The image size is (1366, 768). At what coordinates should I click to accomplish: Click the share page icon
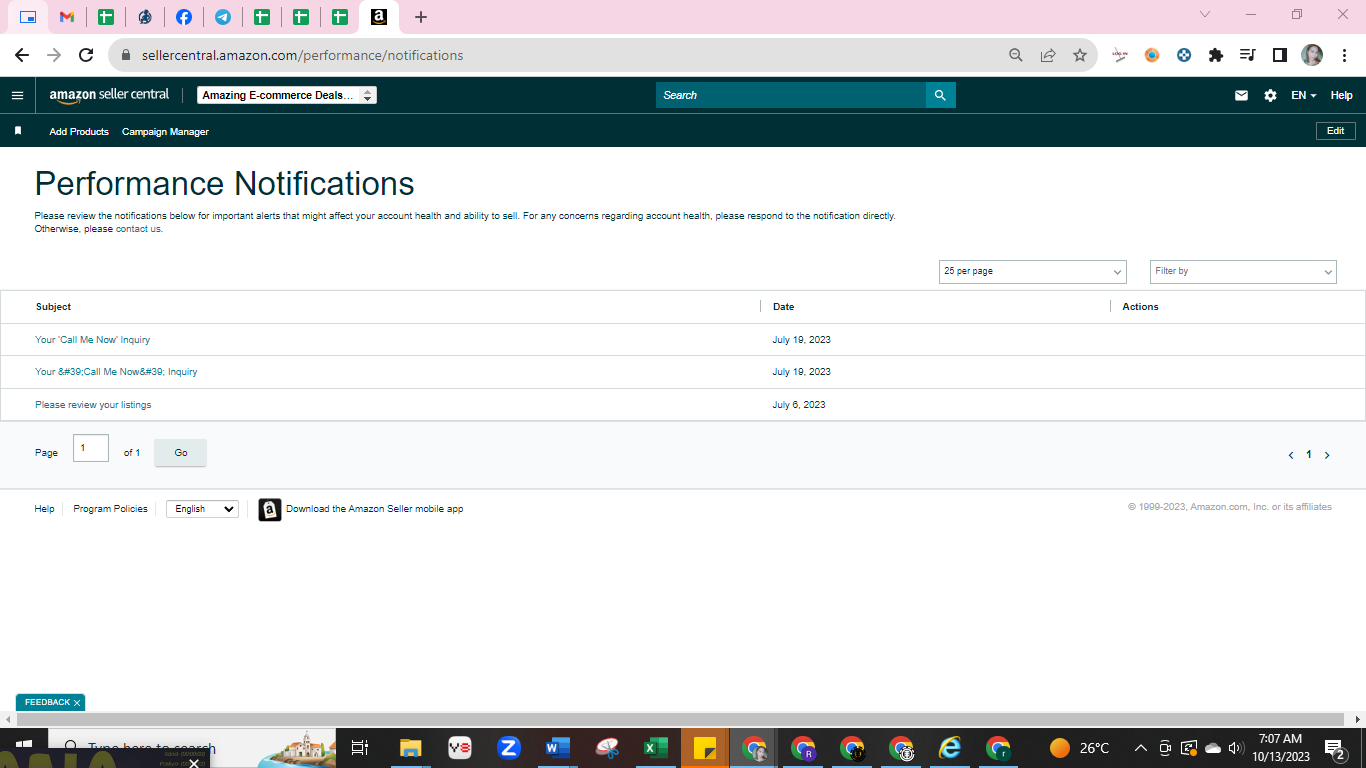(x=1048, y=55)
